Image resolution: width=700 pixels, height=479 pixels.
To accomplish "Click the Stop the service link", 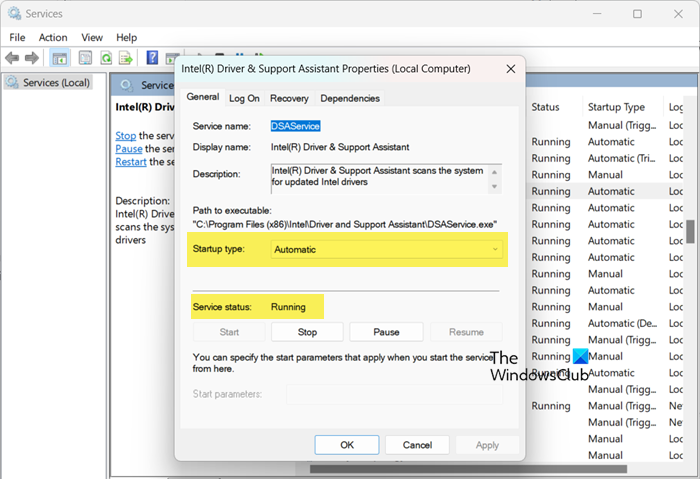I will click(125, 136).
